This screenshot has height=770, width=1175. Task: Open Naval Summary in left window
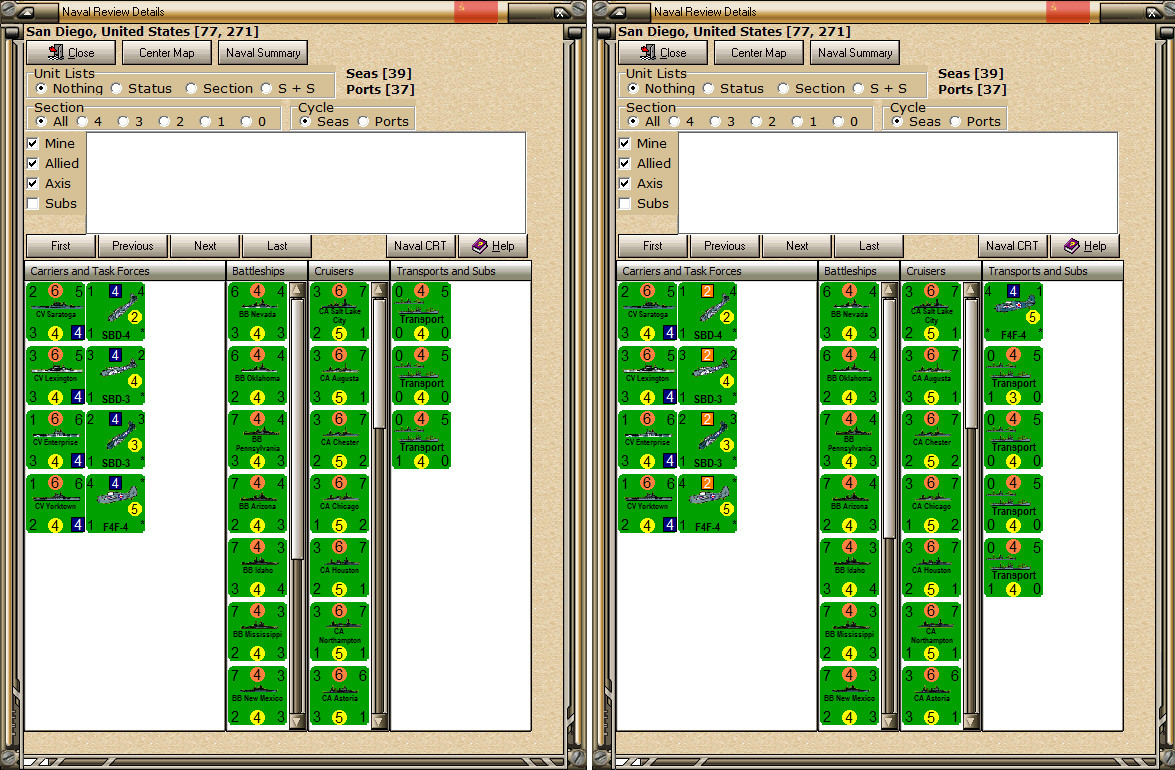(263, 52)
